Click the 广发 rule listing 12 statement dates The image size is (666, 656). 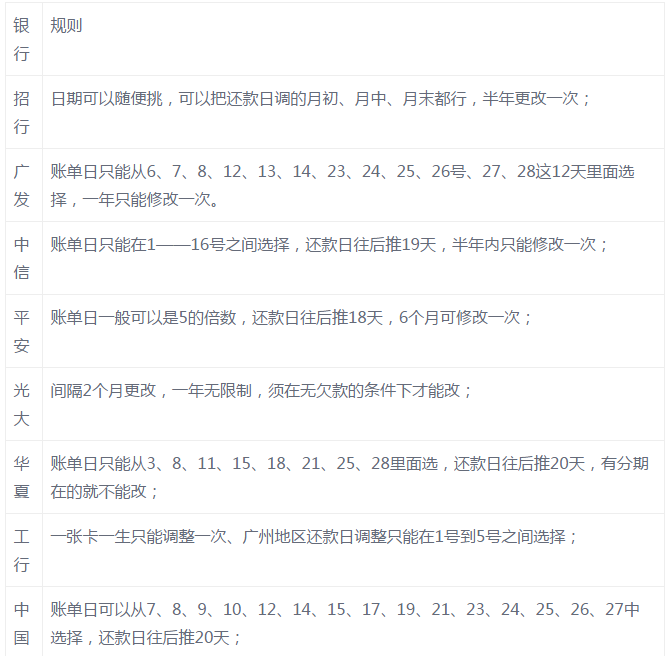pos(353,185)
